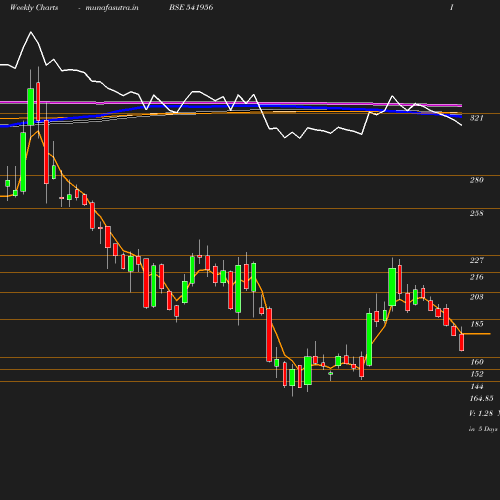Click the 258 price level label
Viewport: 500px width, 500px height.
pos(477,213)
